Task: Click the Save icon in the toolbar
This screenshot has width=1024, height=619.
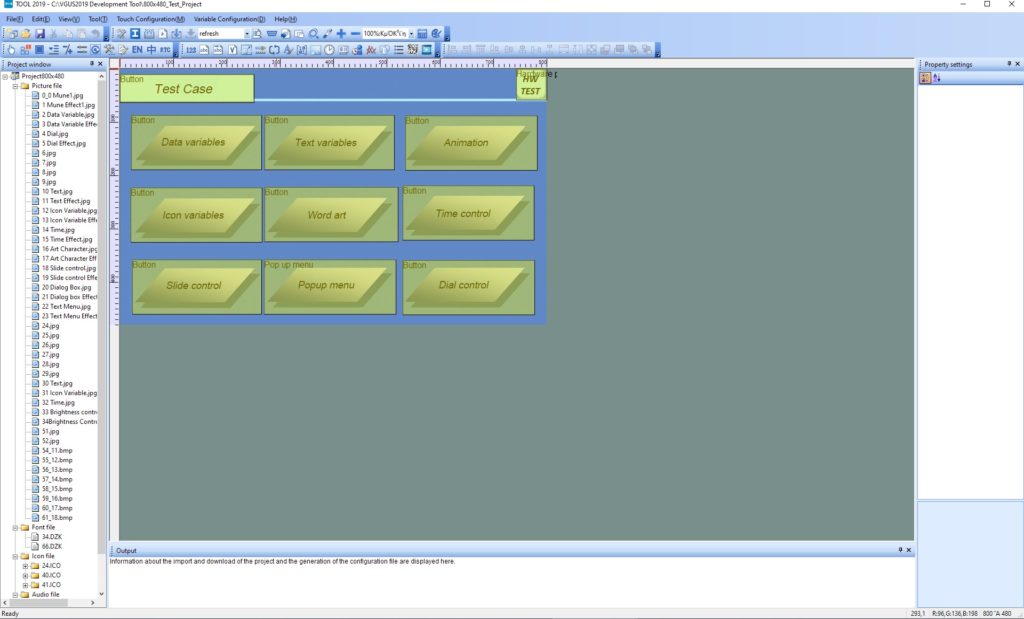Action: pos(40,34)
